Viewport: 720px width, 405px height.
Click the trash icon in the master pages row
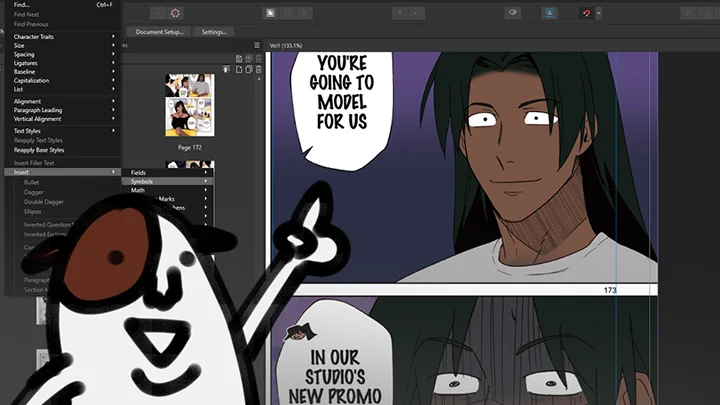coord(259,58)
